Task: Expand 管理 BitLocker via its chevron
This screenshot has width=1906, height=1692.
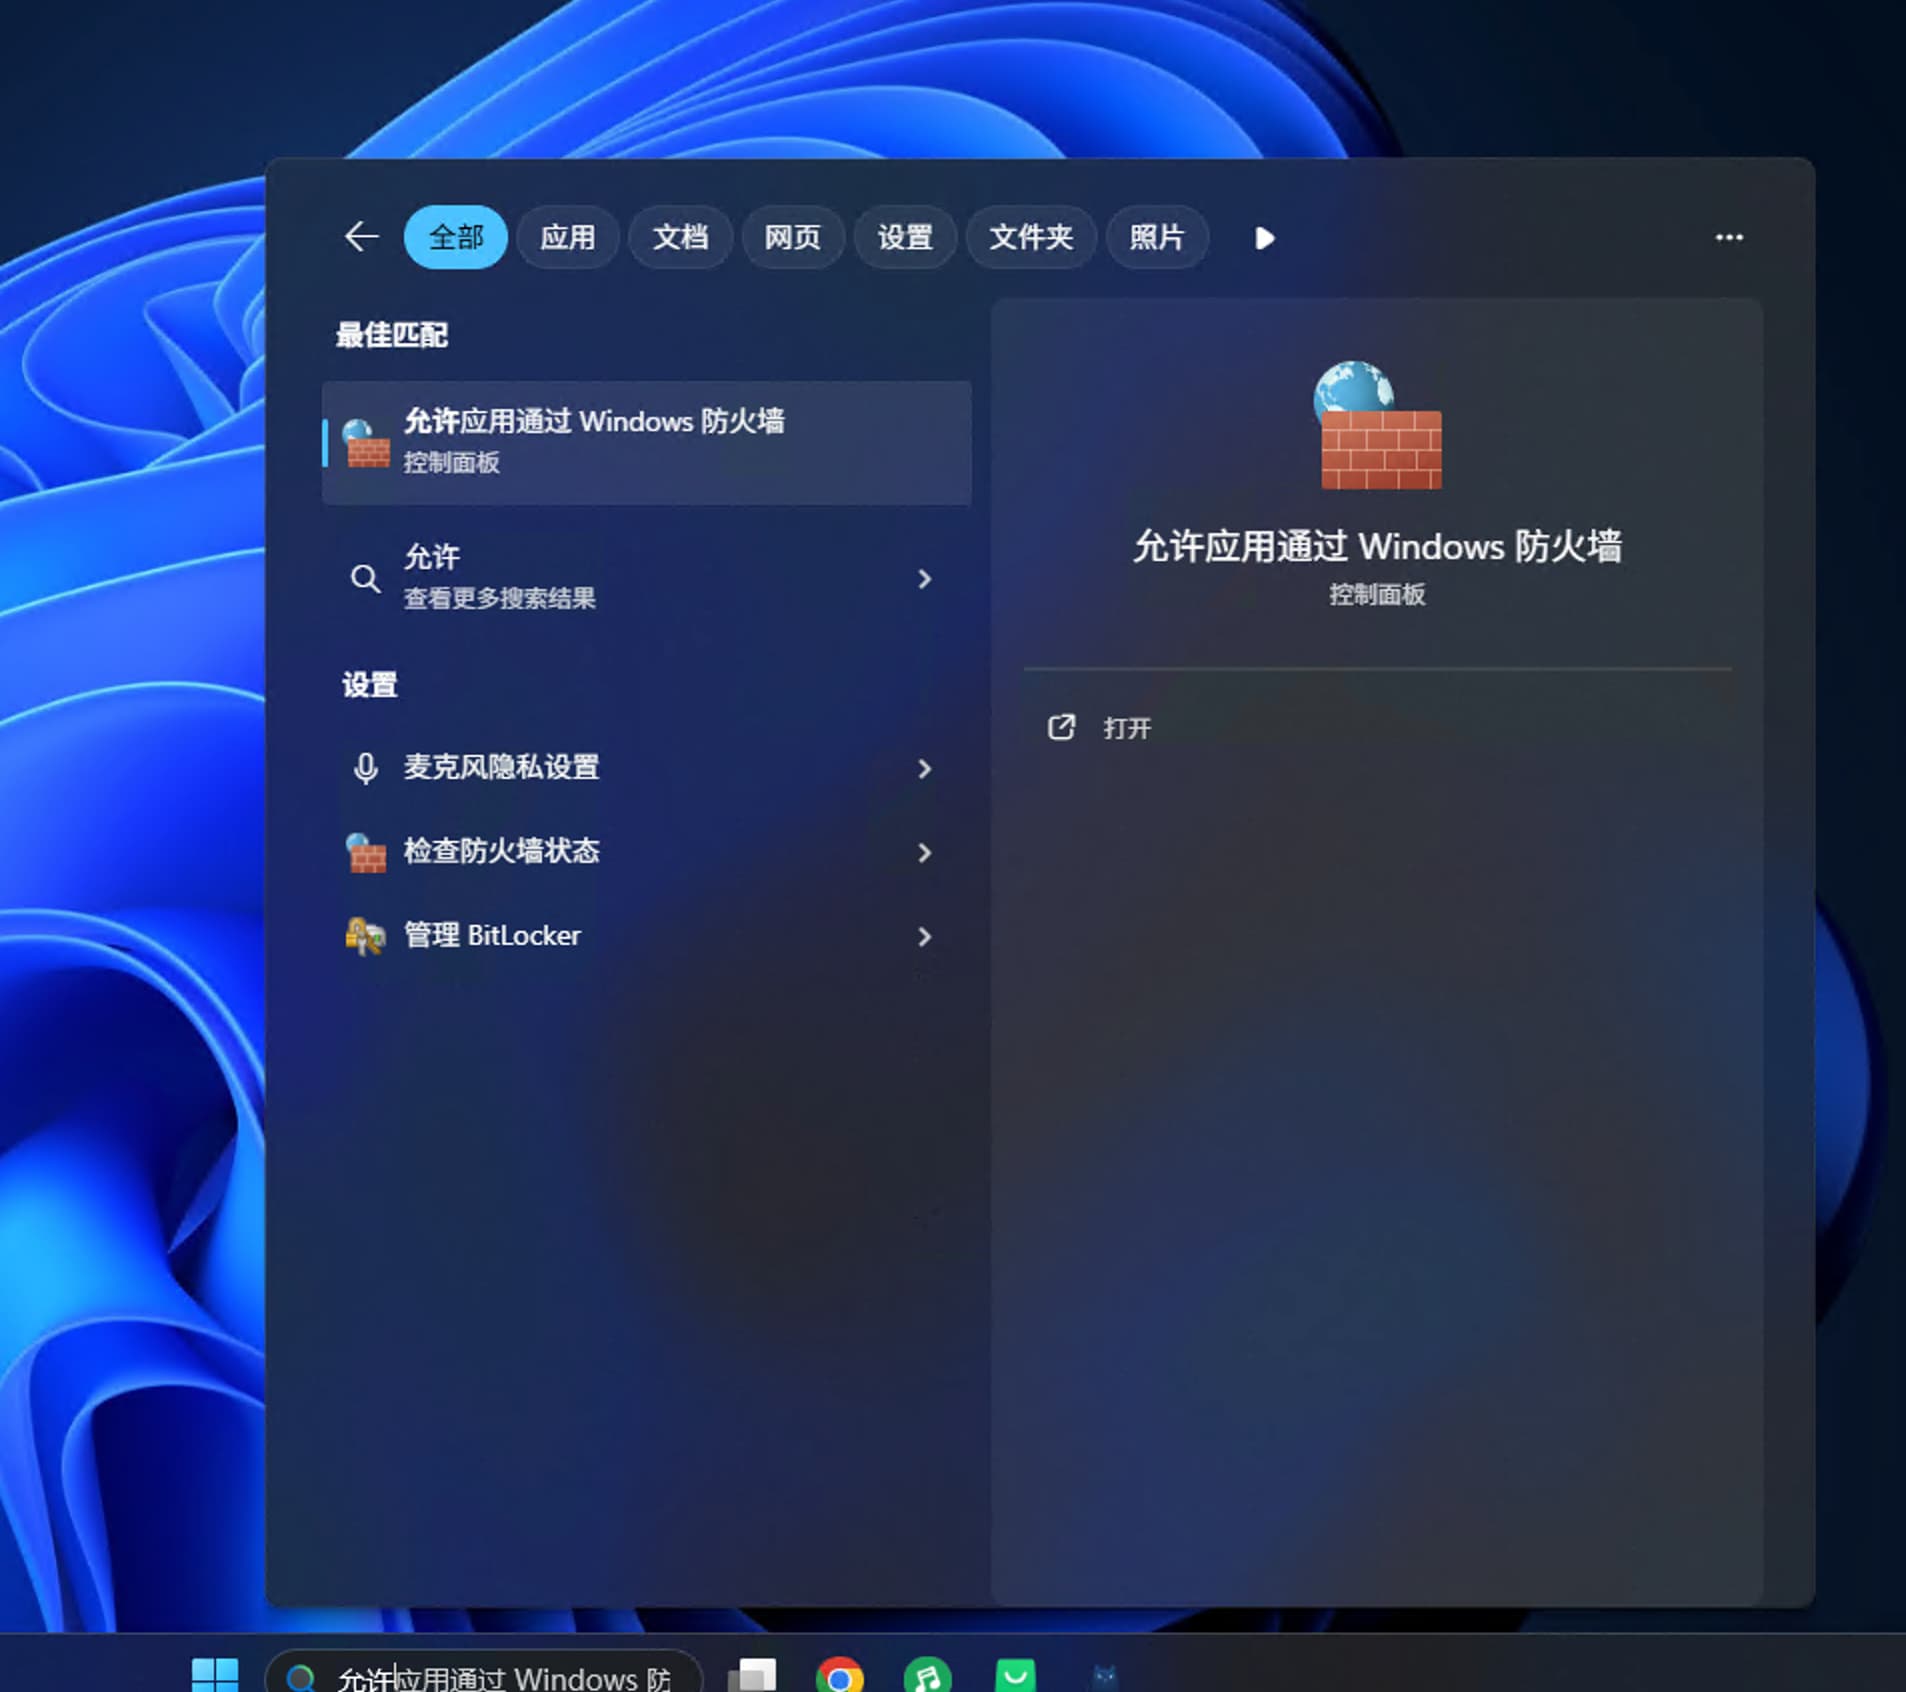Action: pyautogui.click(x=925, y=937)
